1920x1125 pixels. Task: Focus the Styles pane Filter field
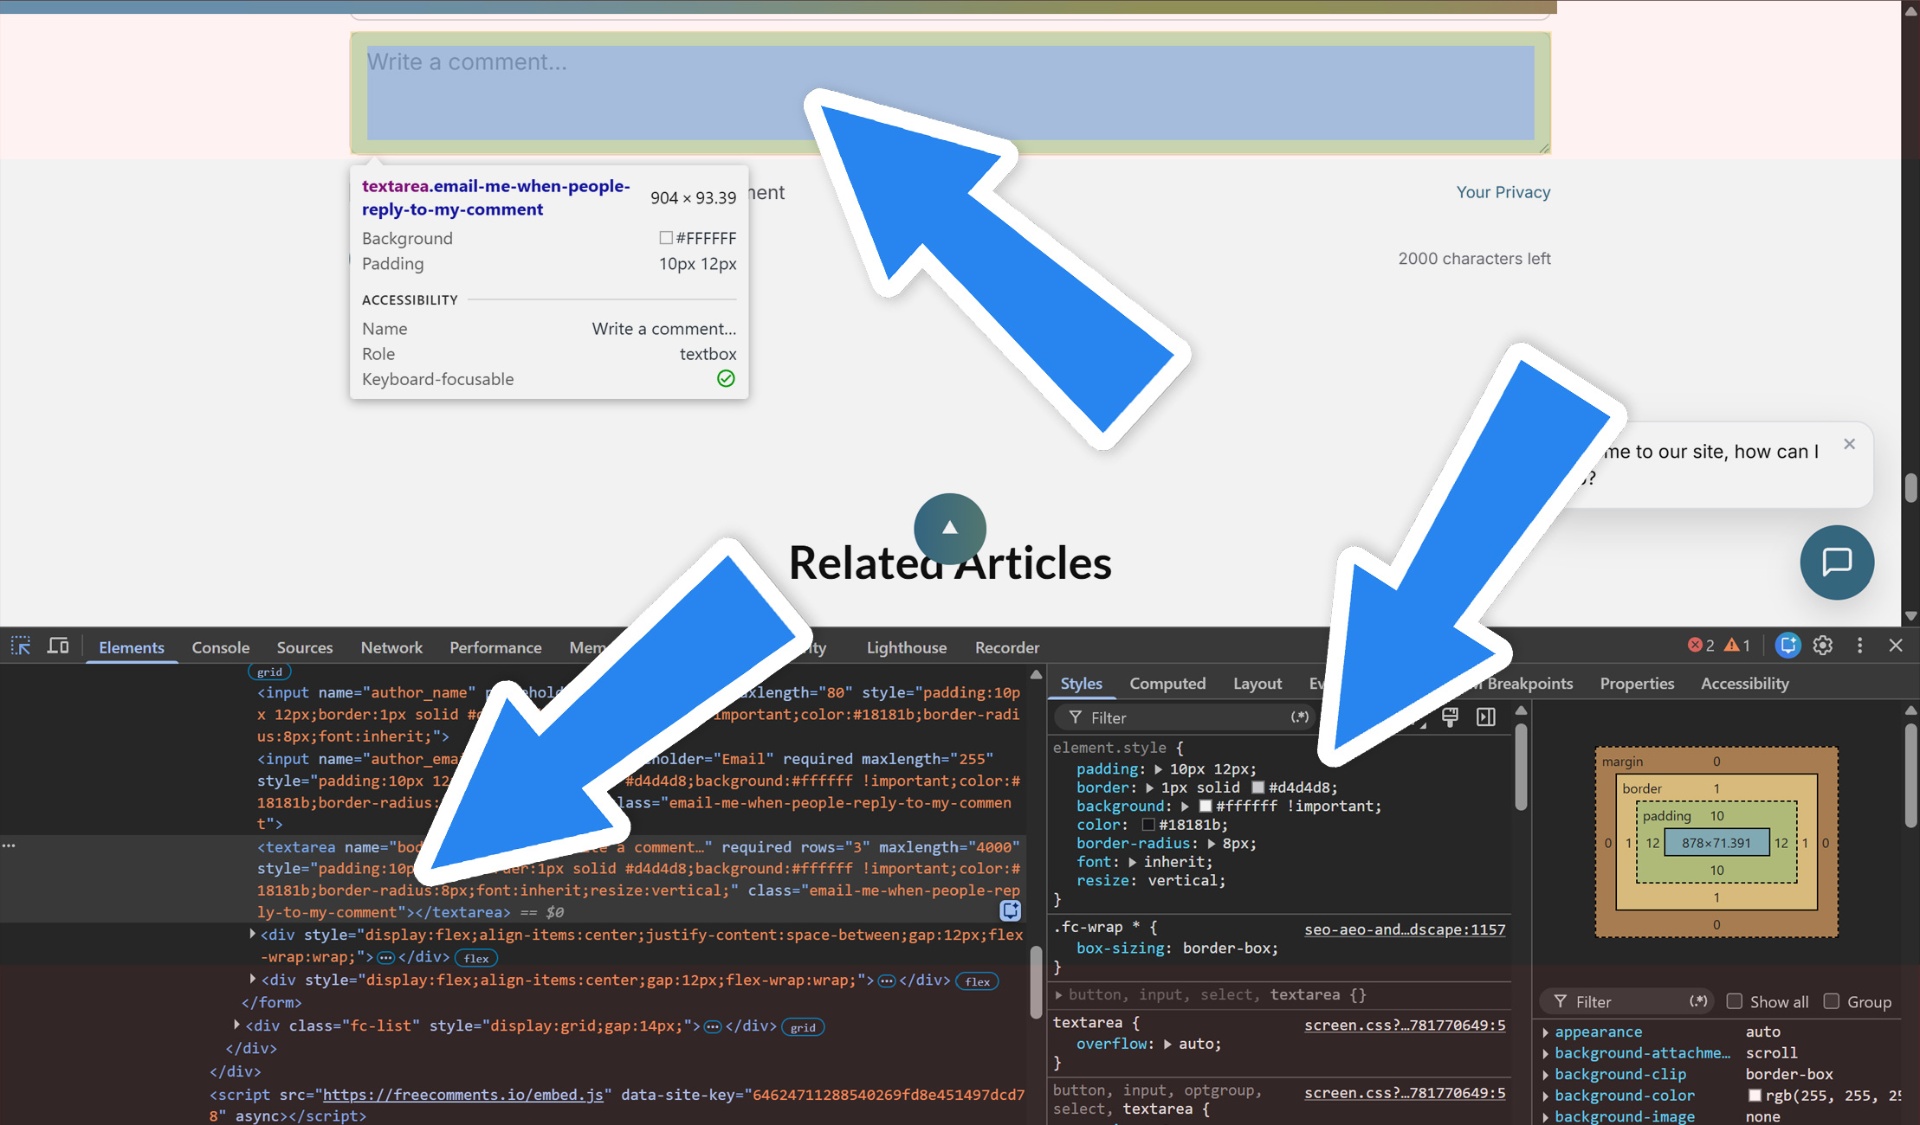tap(1185, 717)
